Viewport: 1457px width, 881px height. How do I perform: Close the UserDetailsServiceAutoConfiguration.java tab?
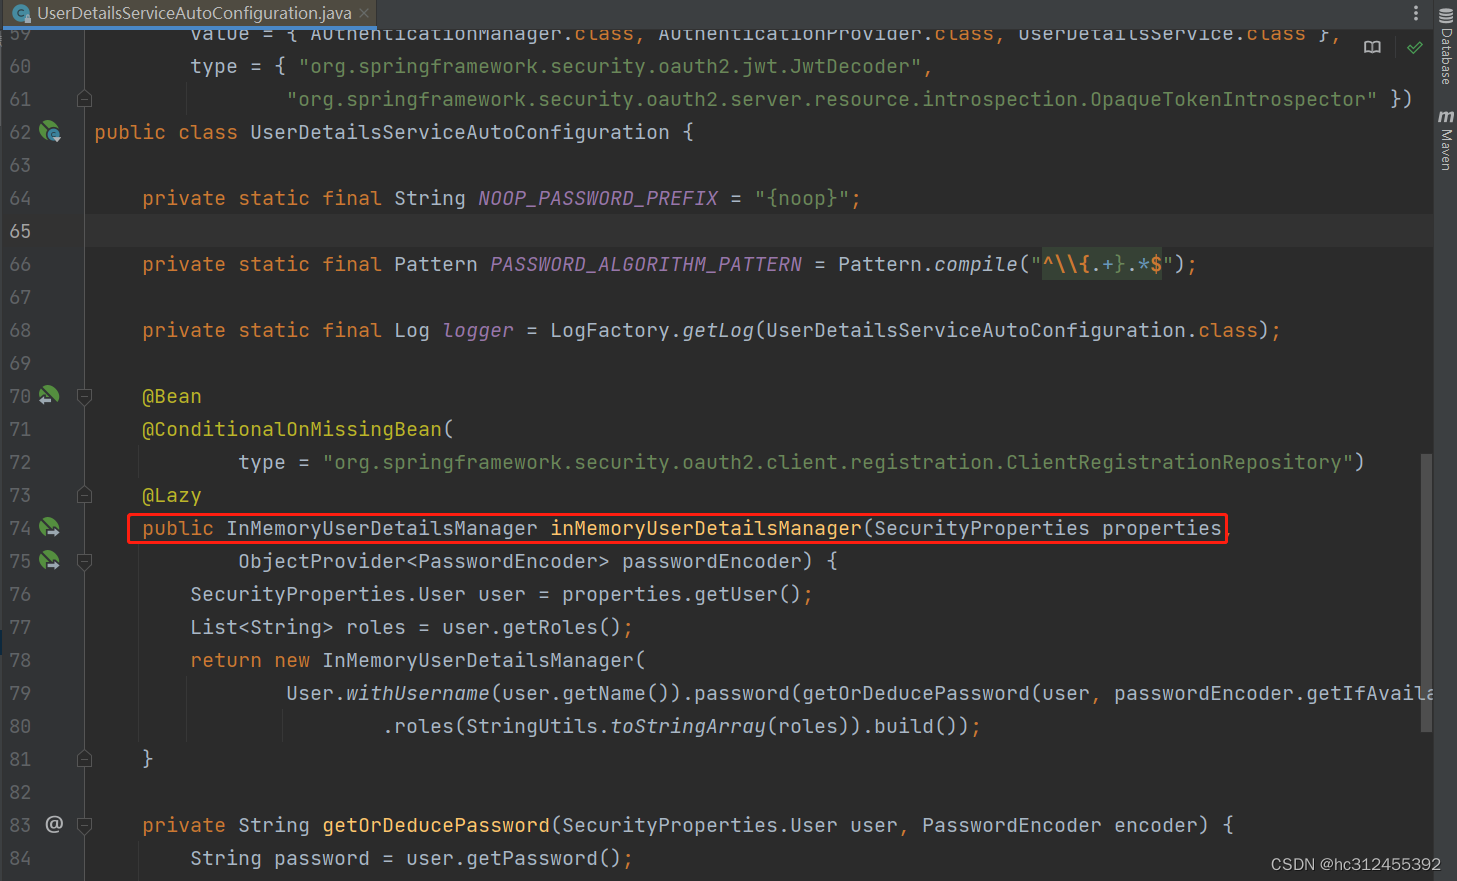click(365, 13)
